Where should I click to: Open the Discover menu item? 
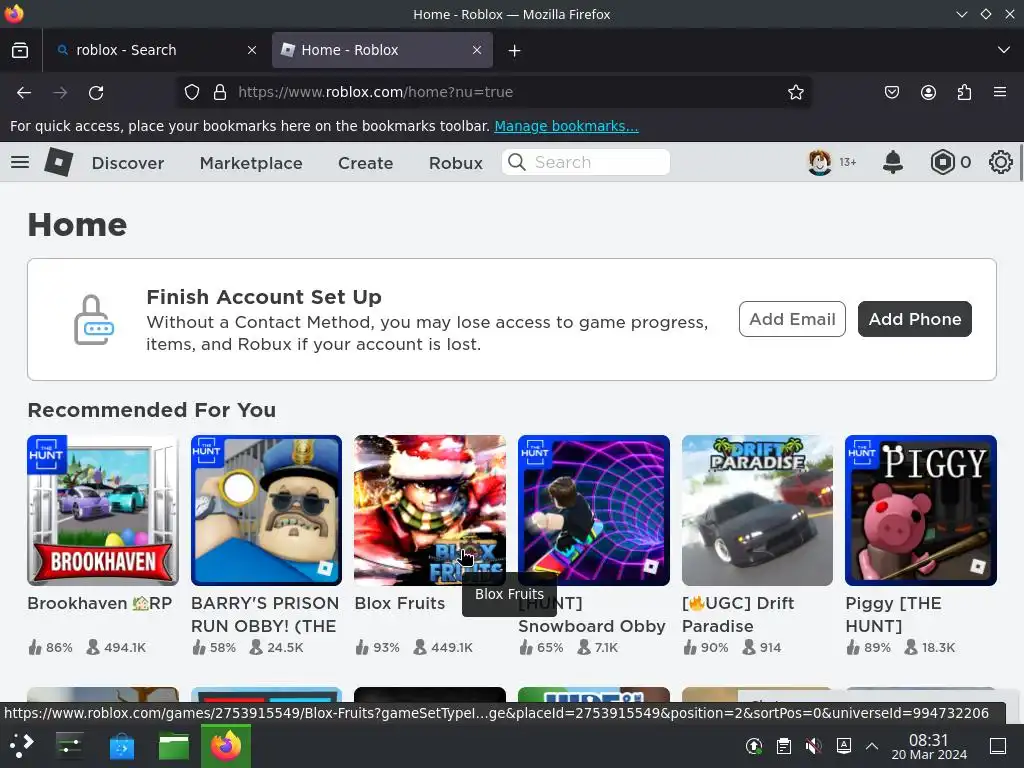[128, 163]
